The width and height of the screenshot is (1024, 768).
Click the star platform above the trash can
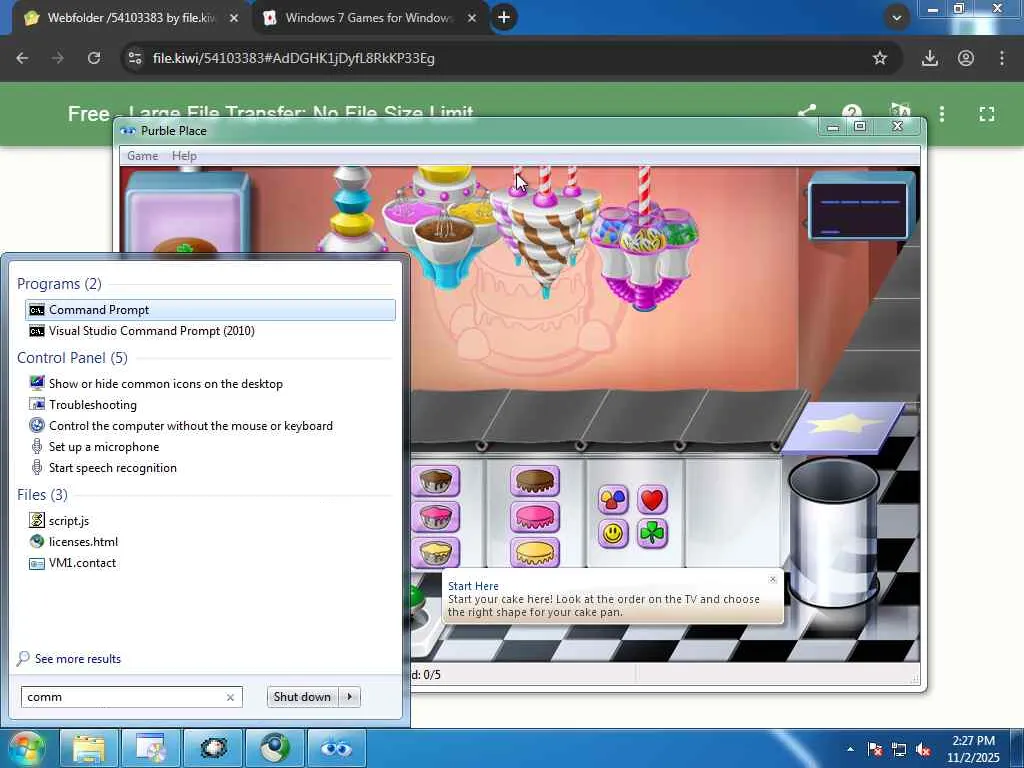pos(845,426)
